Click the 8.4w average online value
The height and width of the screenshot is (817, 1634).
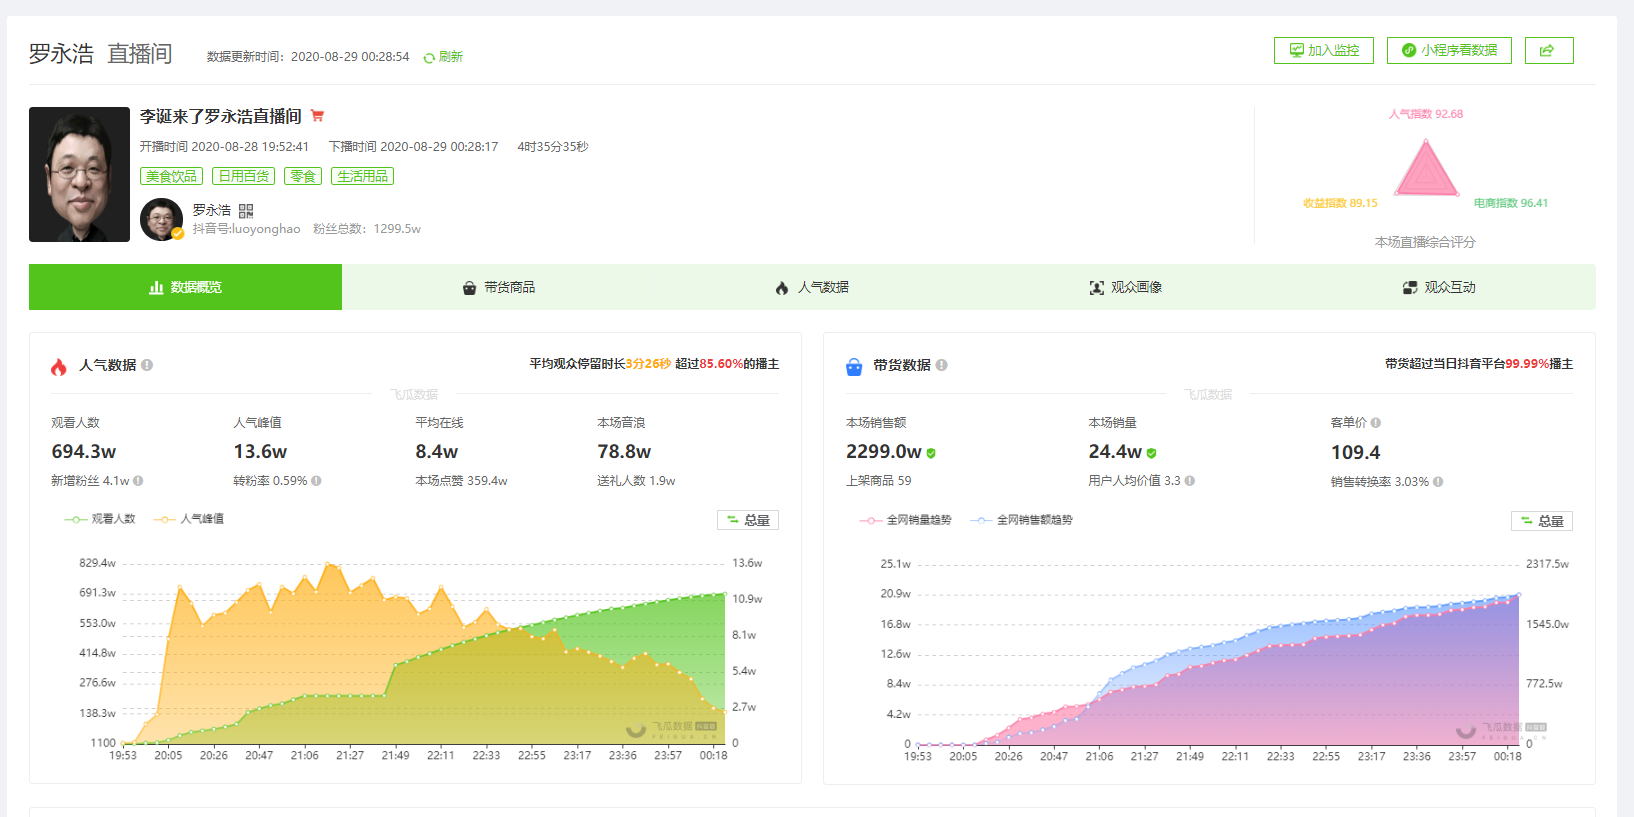437,452
